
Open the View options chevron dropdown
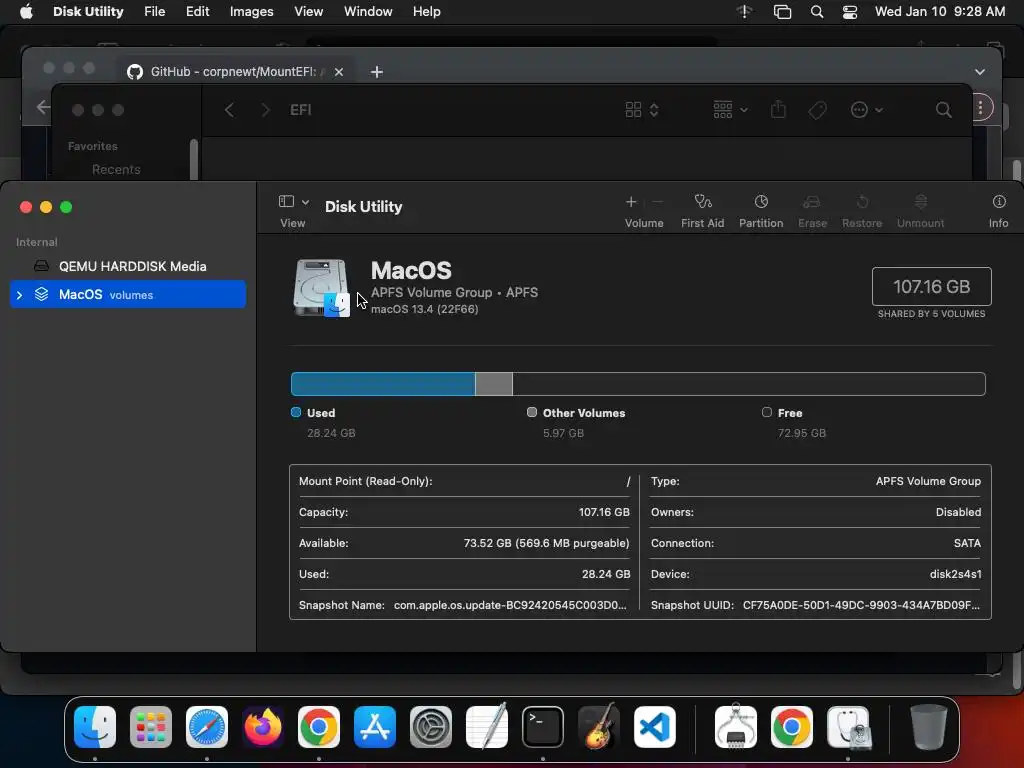305,202
